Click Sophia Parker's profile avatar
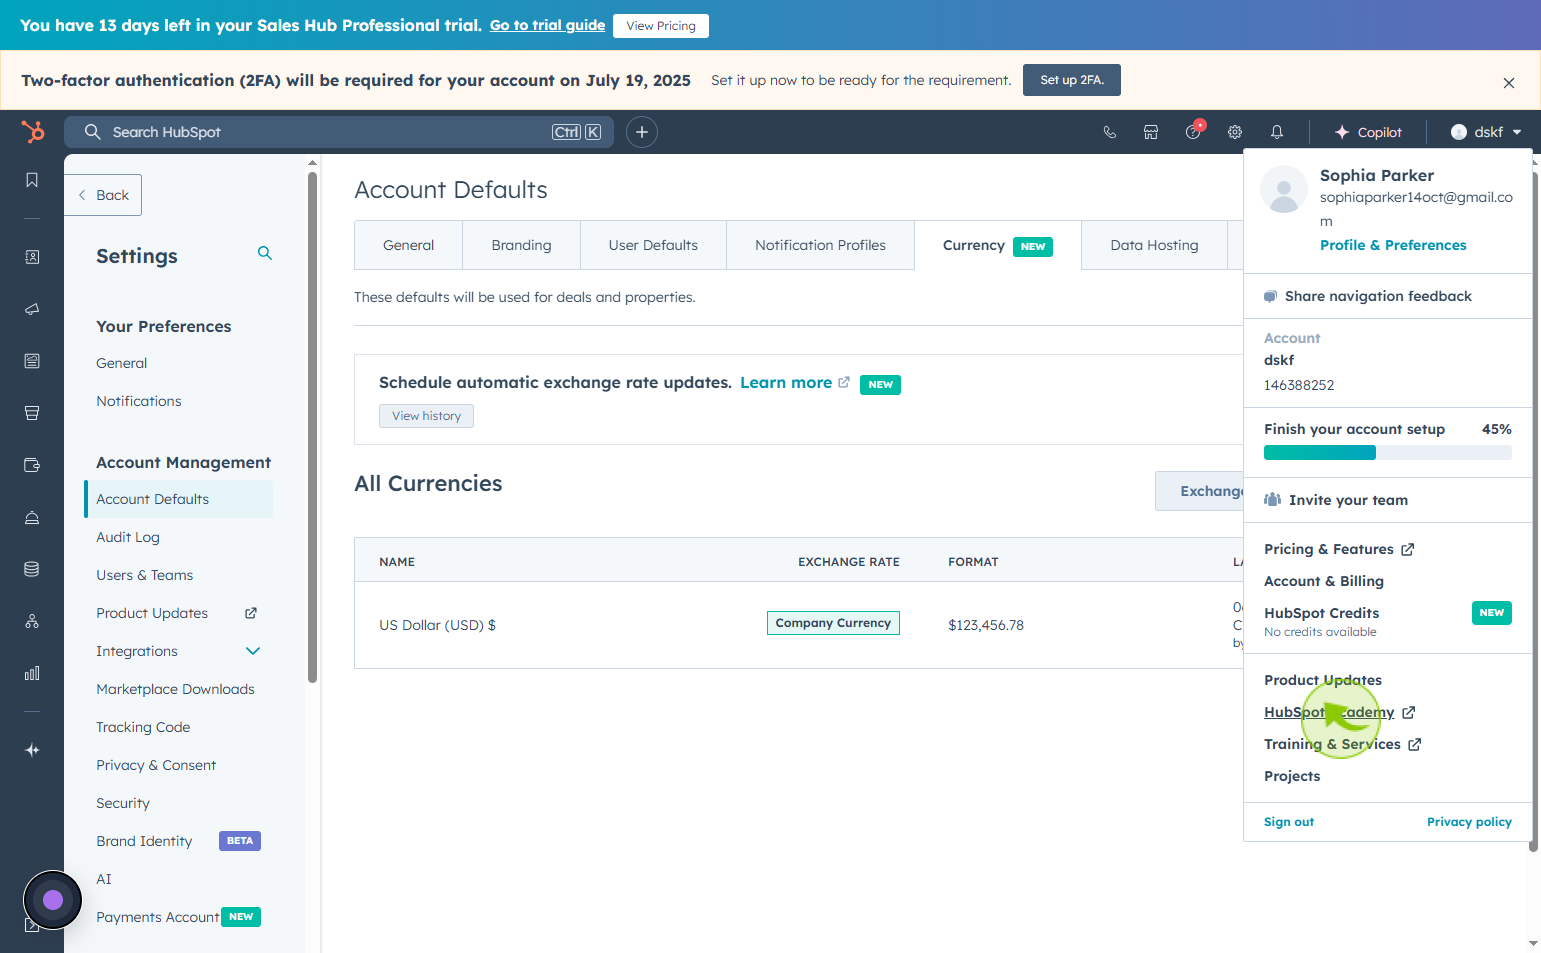This screenshot has height=953, width=1541. [1284, 189]
